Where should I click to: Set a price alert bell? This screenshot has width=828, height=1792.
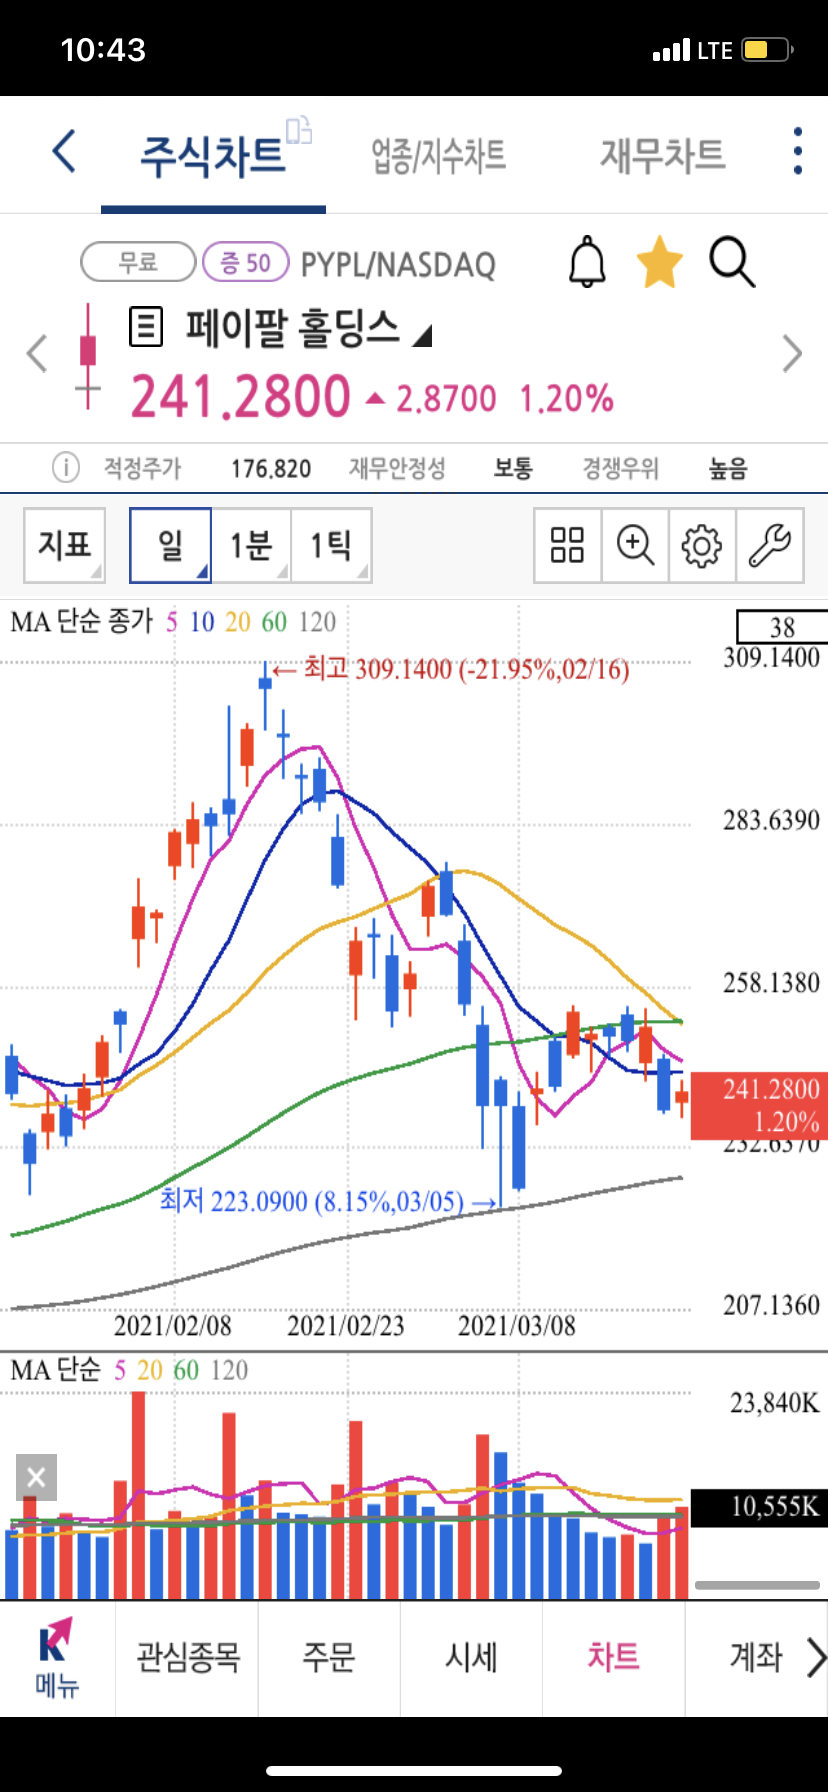click(587, 262)
